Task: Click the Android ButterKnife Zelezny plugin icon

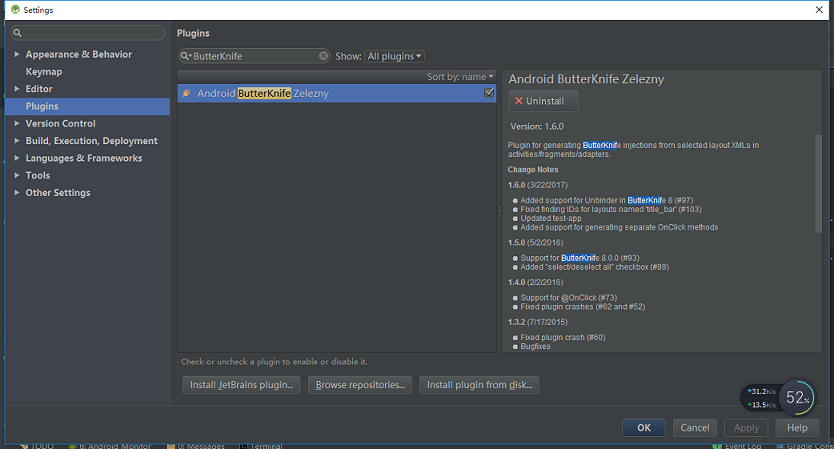Action: pyautogui.click(x=186, y=93)
